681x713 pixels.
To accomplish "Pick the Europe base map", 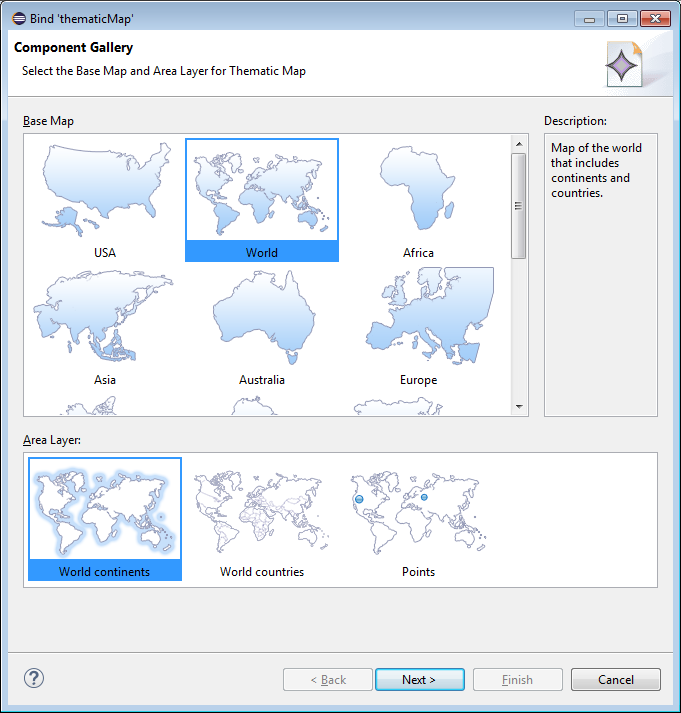I will [418, 327].
